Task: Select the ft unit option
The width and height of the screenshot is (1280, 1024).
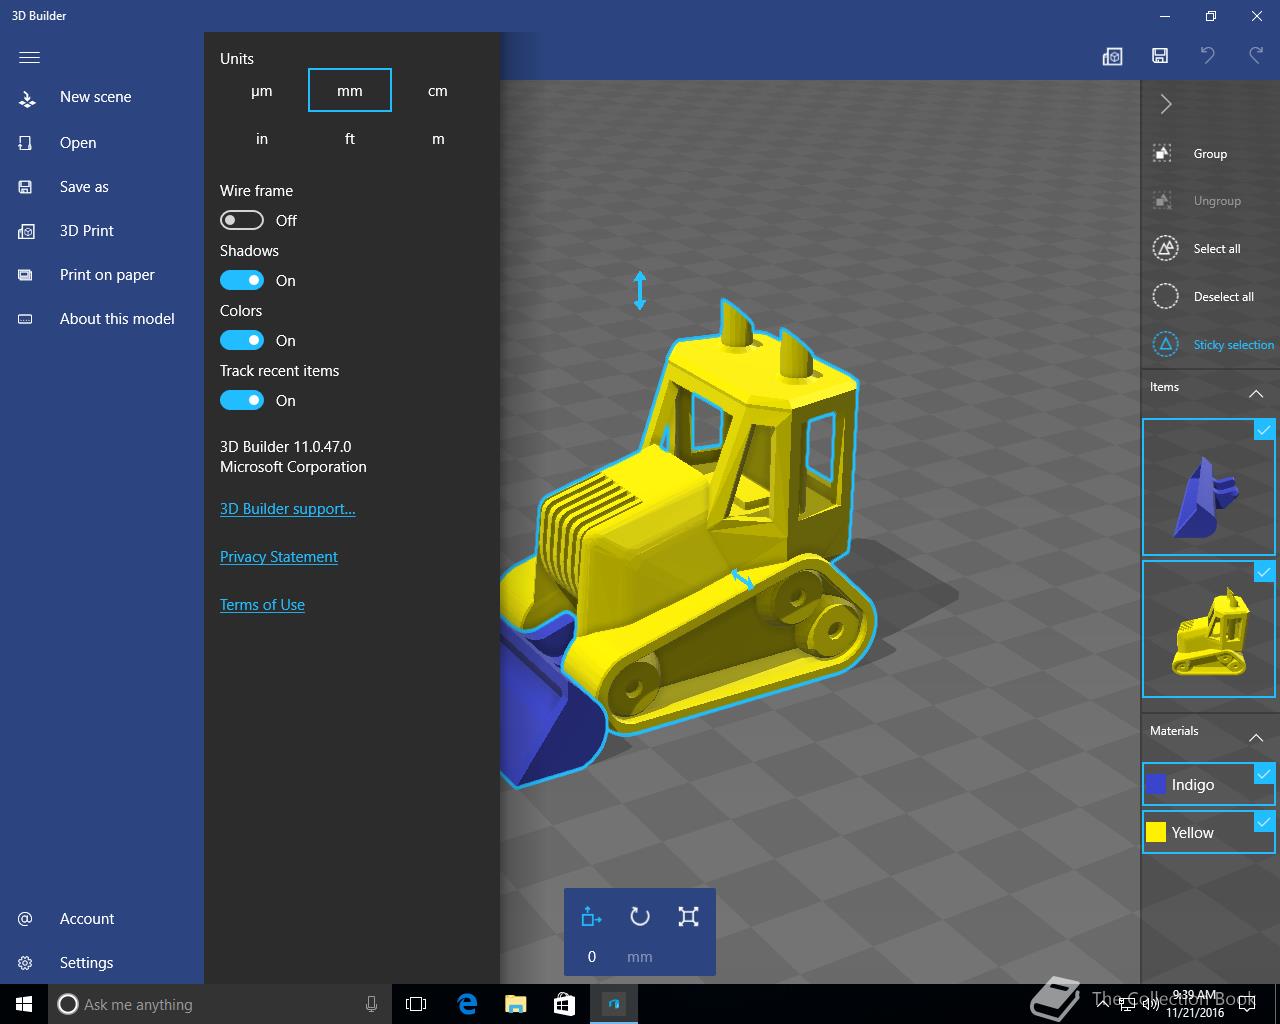Action: point(350,139)
